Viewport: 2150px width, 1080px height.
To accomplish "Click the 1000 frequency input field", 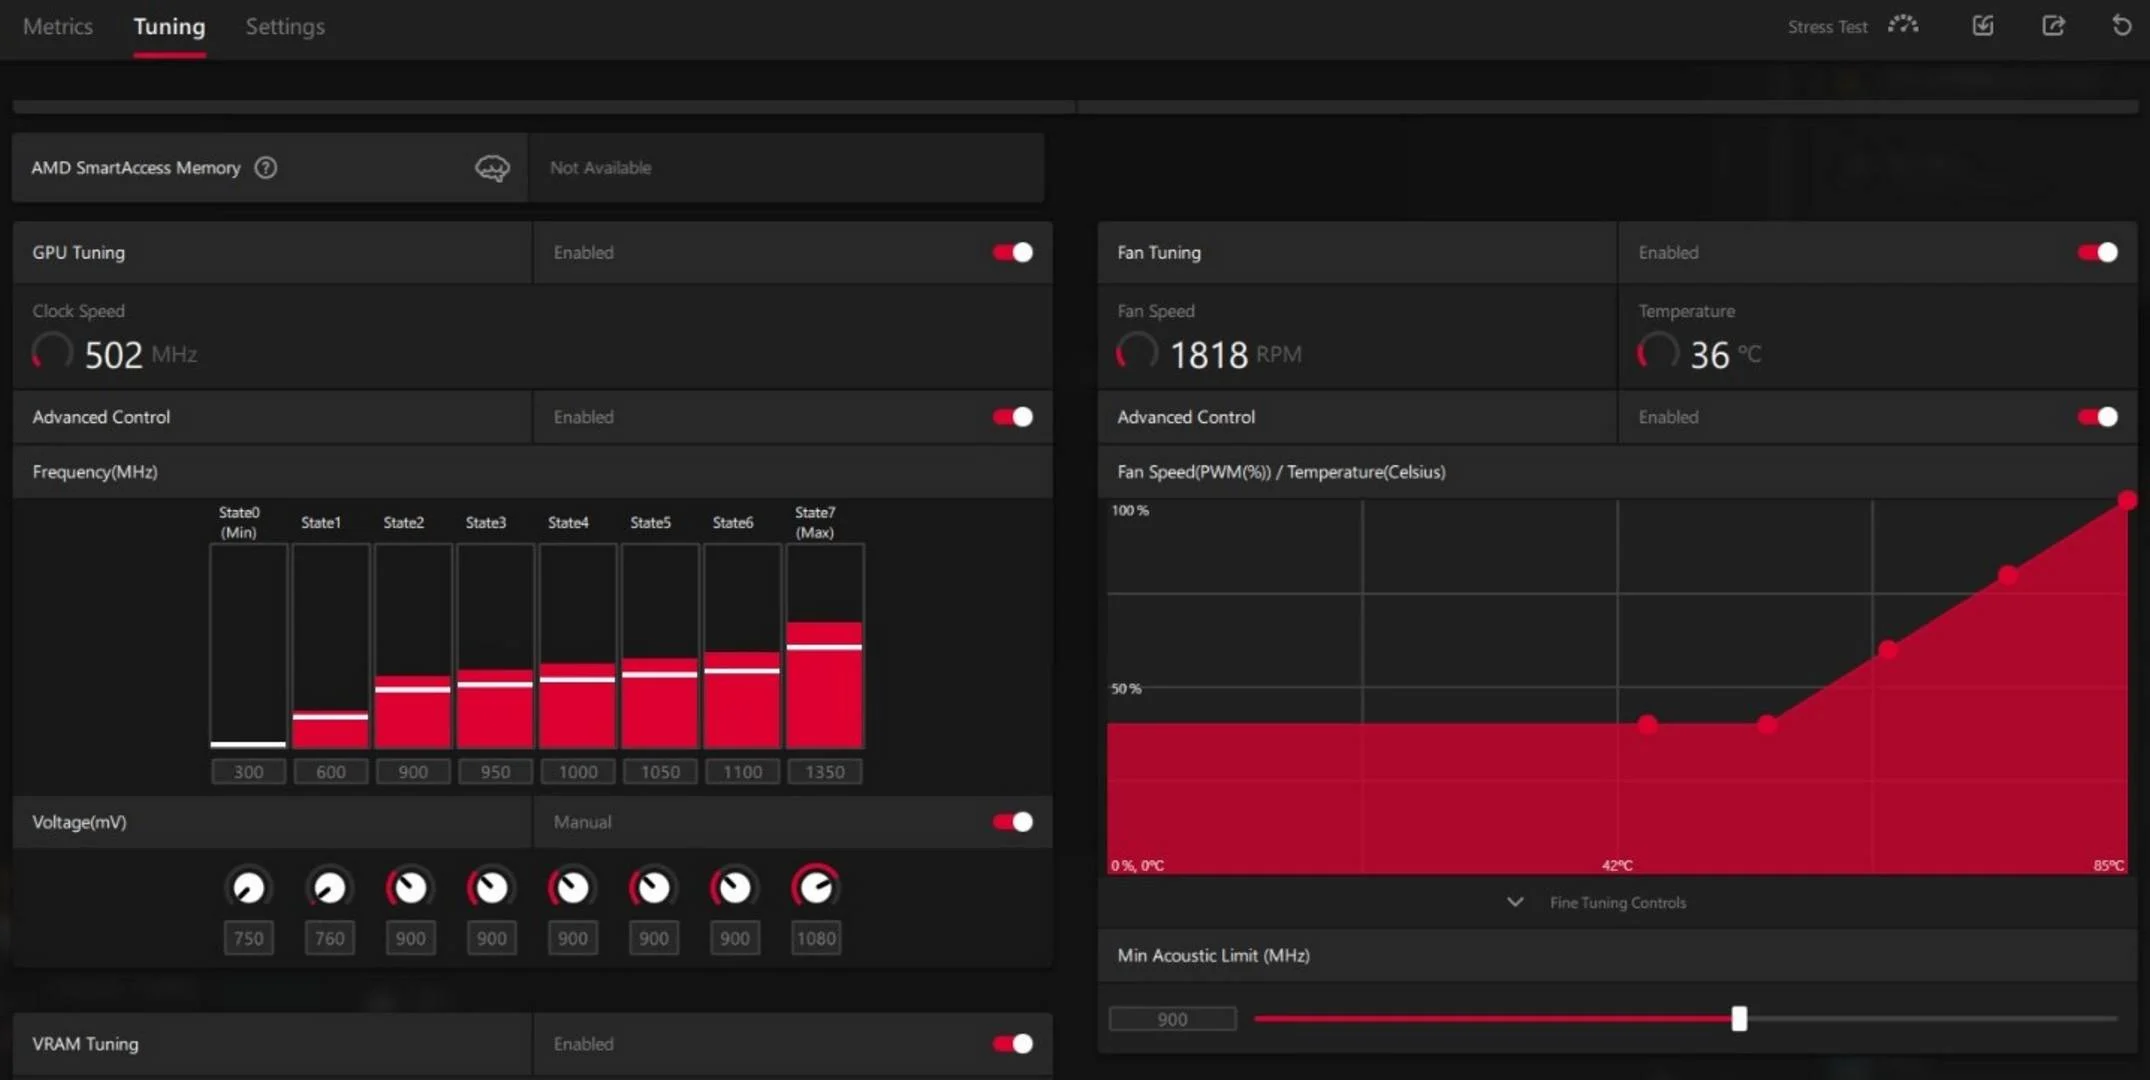I will (577, 772).
